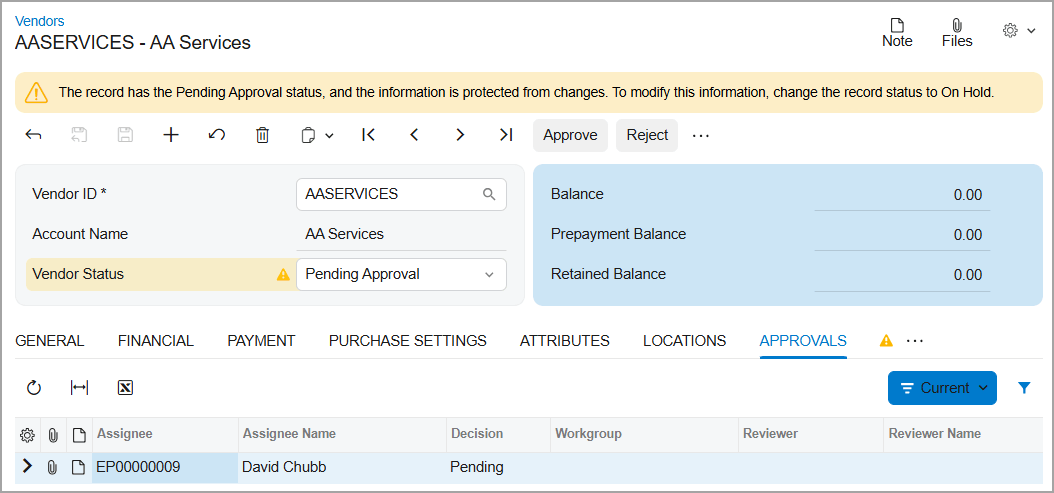Switch to the GENERAL tab
Image resolution: width=1054 pixels, height=493 pixels.
50,341
